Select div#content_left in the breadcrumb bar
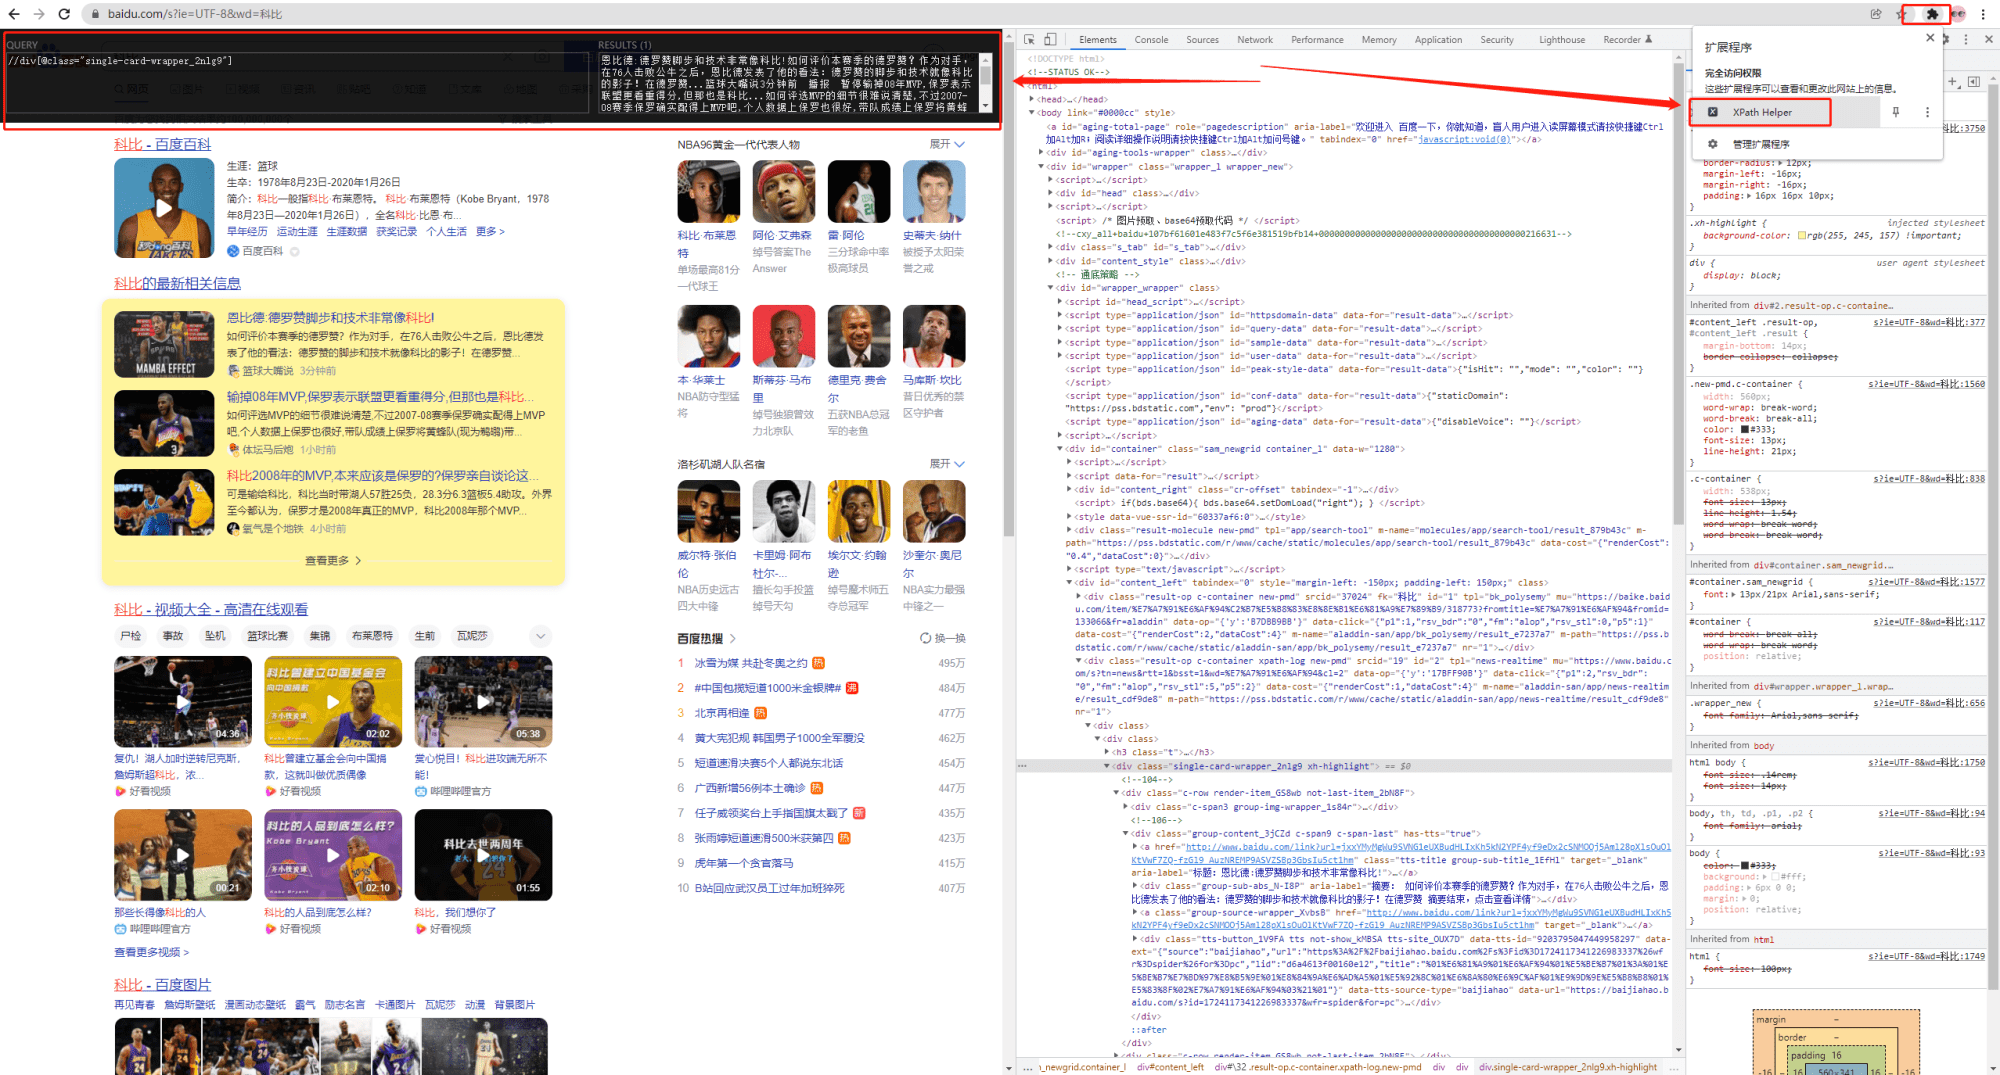2000x1075 pixels. 1170,1067
